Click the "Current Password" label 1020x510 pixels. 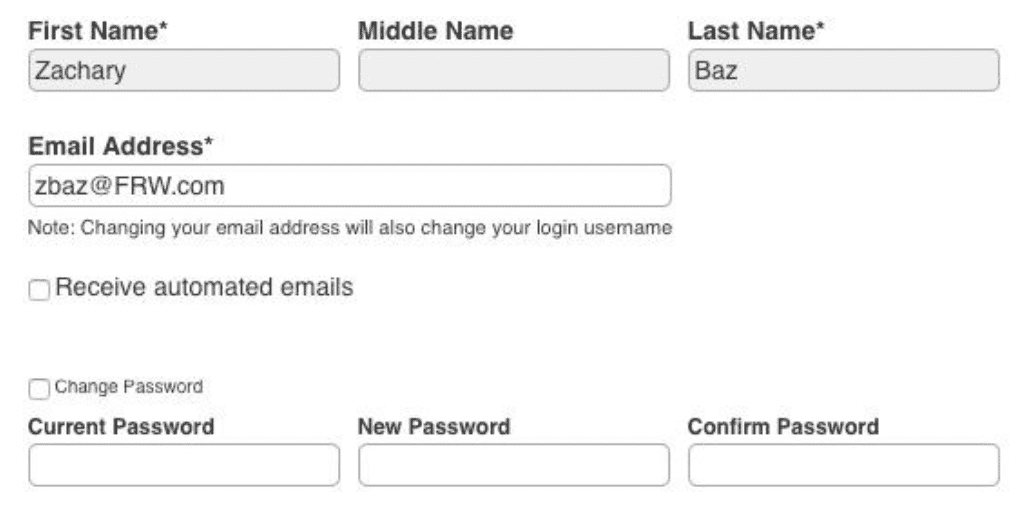click(121, 427)
